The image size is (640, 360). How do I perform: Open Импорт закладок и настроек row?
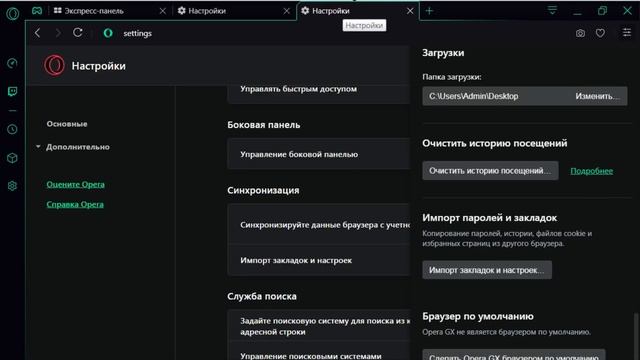[x=318, y=260]
